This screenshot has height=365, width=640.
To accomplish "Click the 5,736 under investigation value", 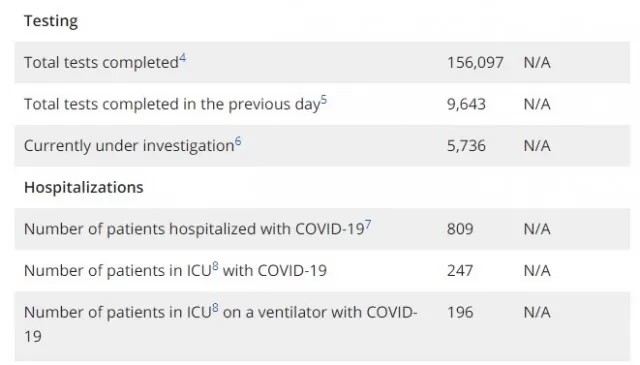I will [x=466, y=146].
